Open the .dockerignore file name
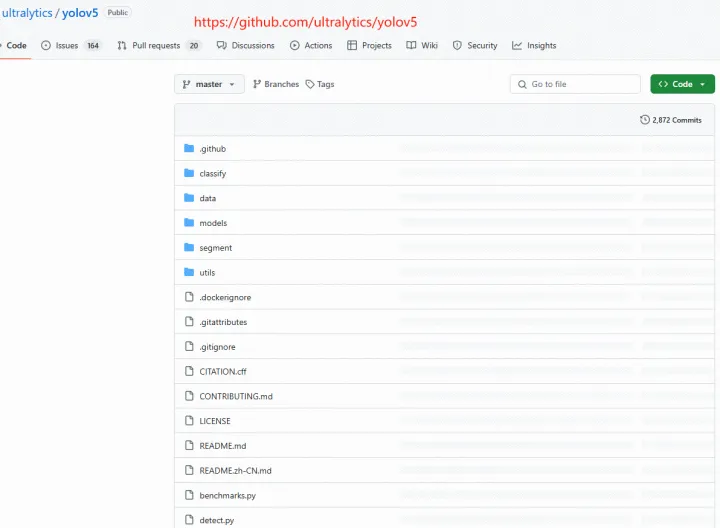This screenshot has height=528, width=721. (225, 298)
